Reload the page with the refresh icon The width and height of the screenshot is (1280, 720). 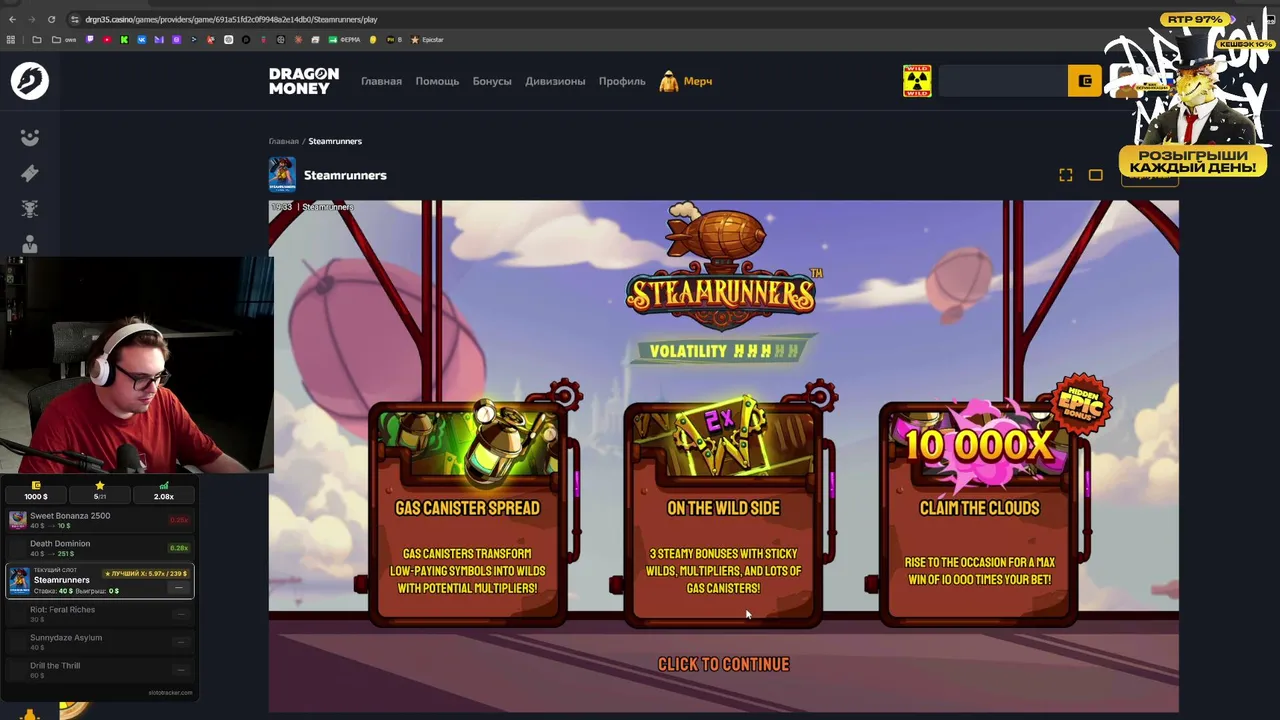(x=51, y=19)
